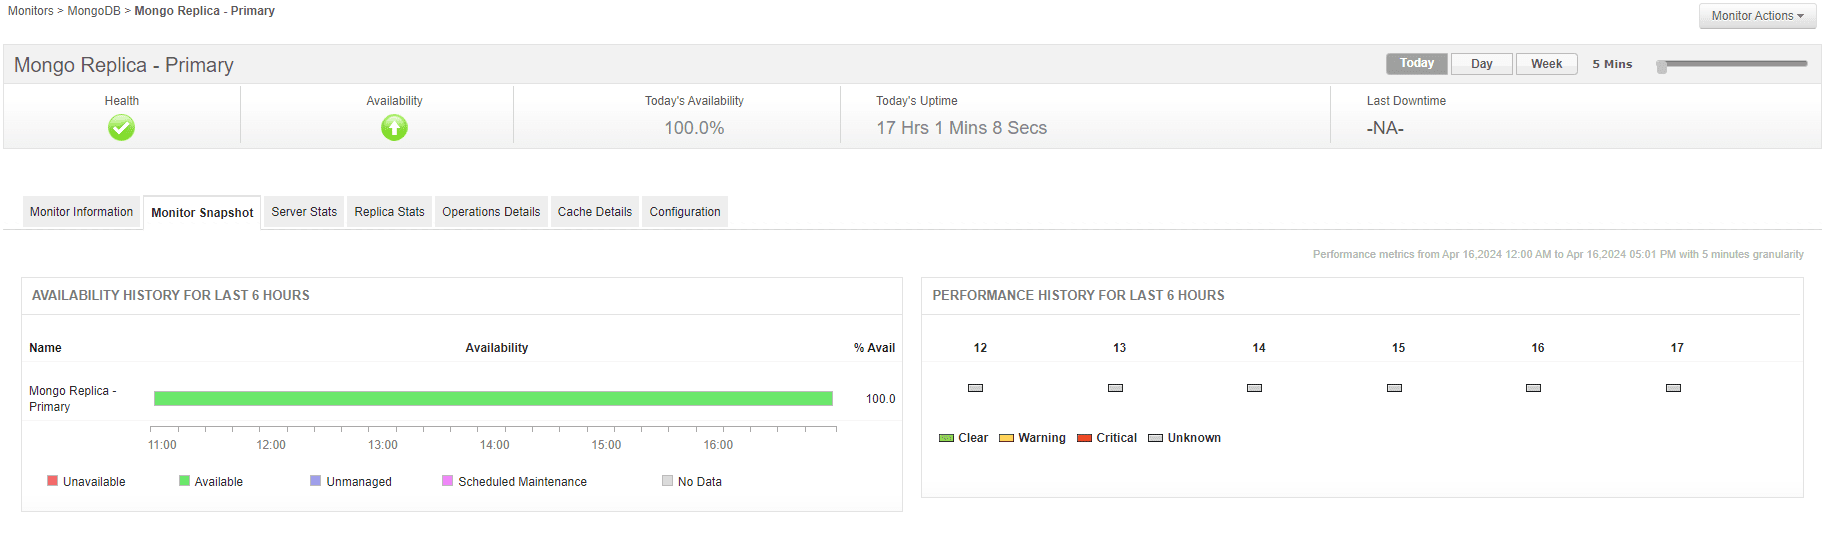Viewport: 1841px width, 548px height.
Task: Click the Critical legend icon
Action: [x=1084, y=438]
